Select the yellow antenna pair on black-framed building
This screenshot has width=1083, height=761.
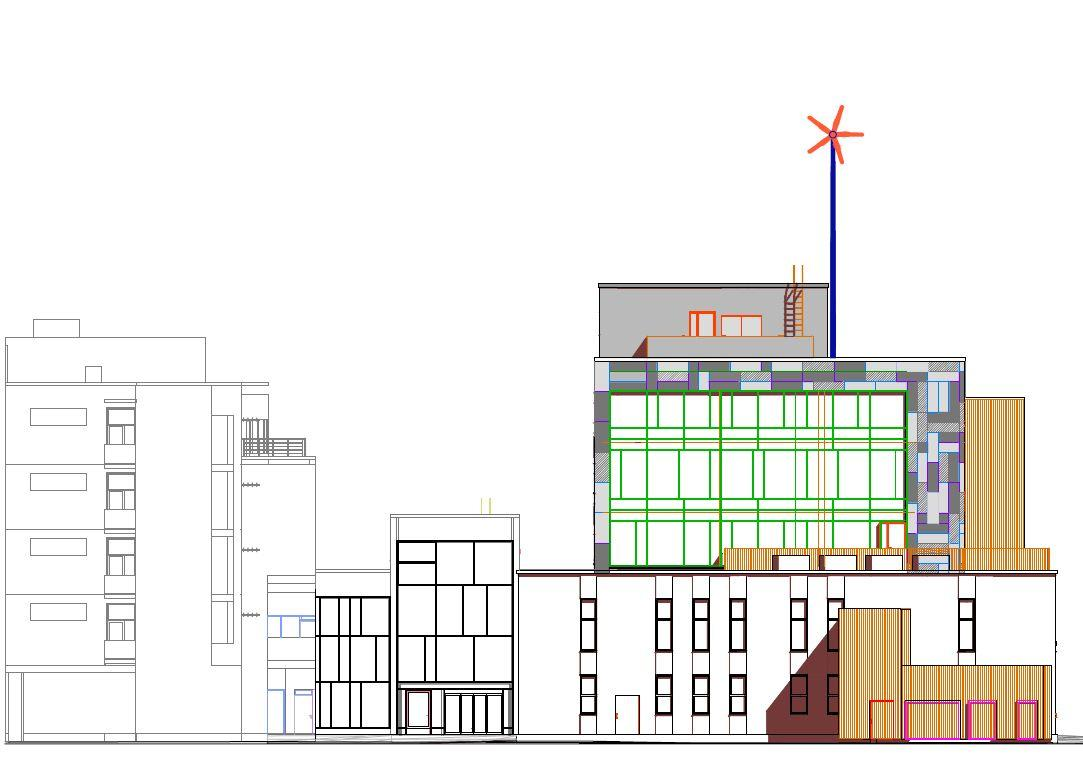point(486,506)
